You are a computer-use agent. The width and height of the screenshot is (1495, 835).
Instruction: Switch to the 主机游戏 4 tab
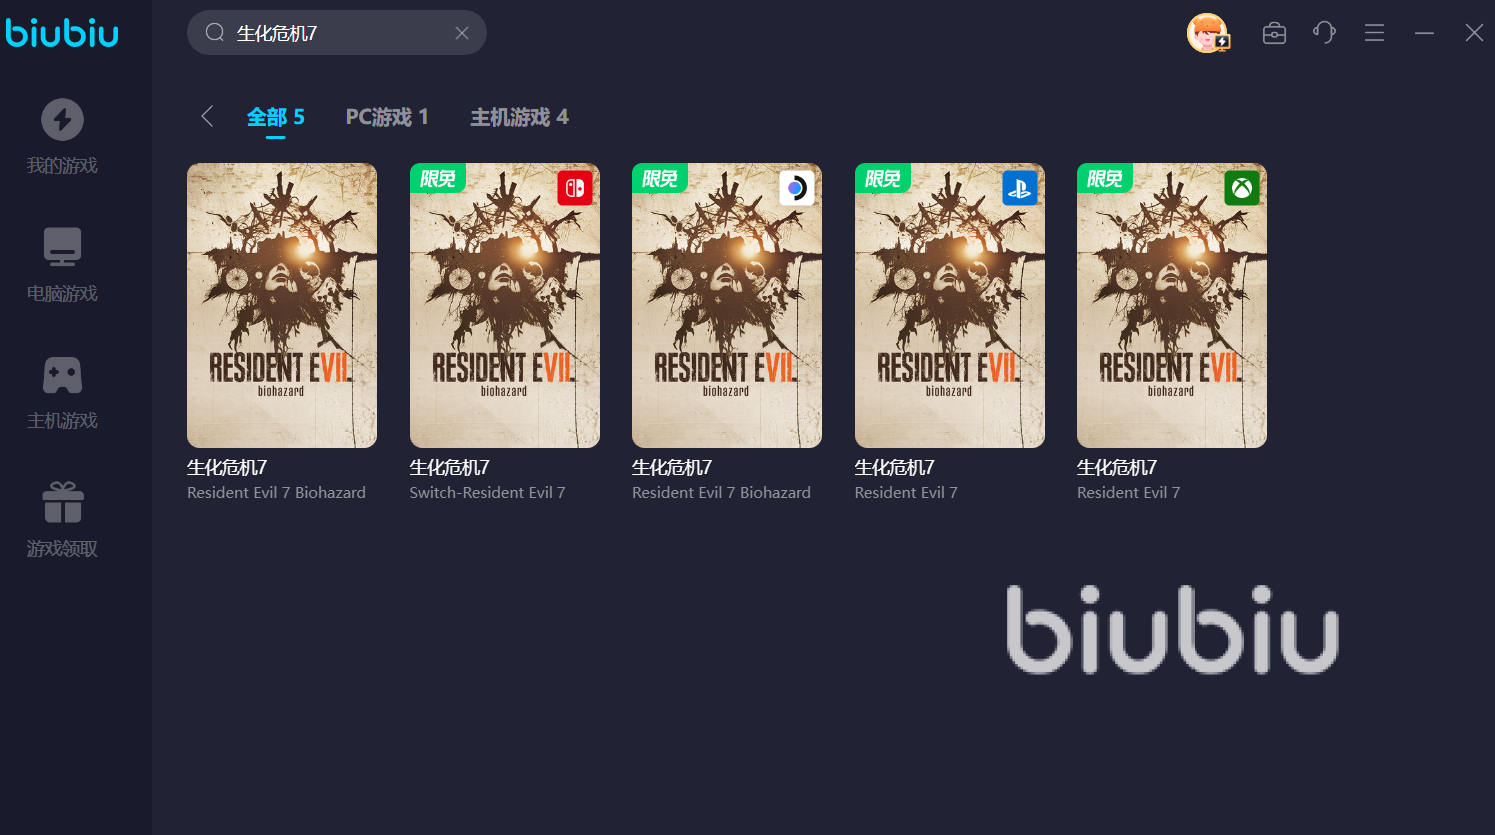point(520,117)
